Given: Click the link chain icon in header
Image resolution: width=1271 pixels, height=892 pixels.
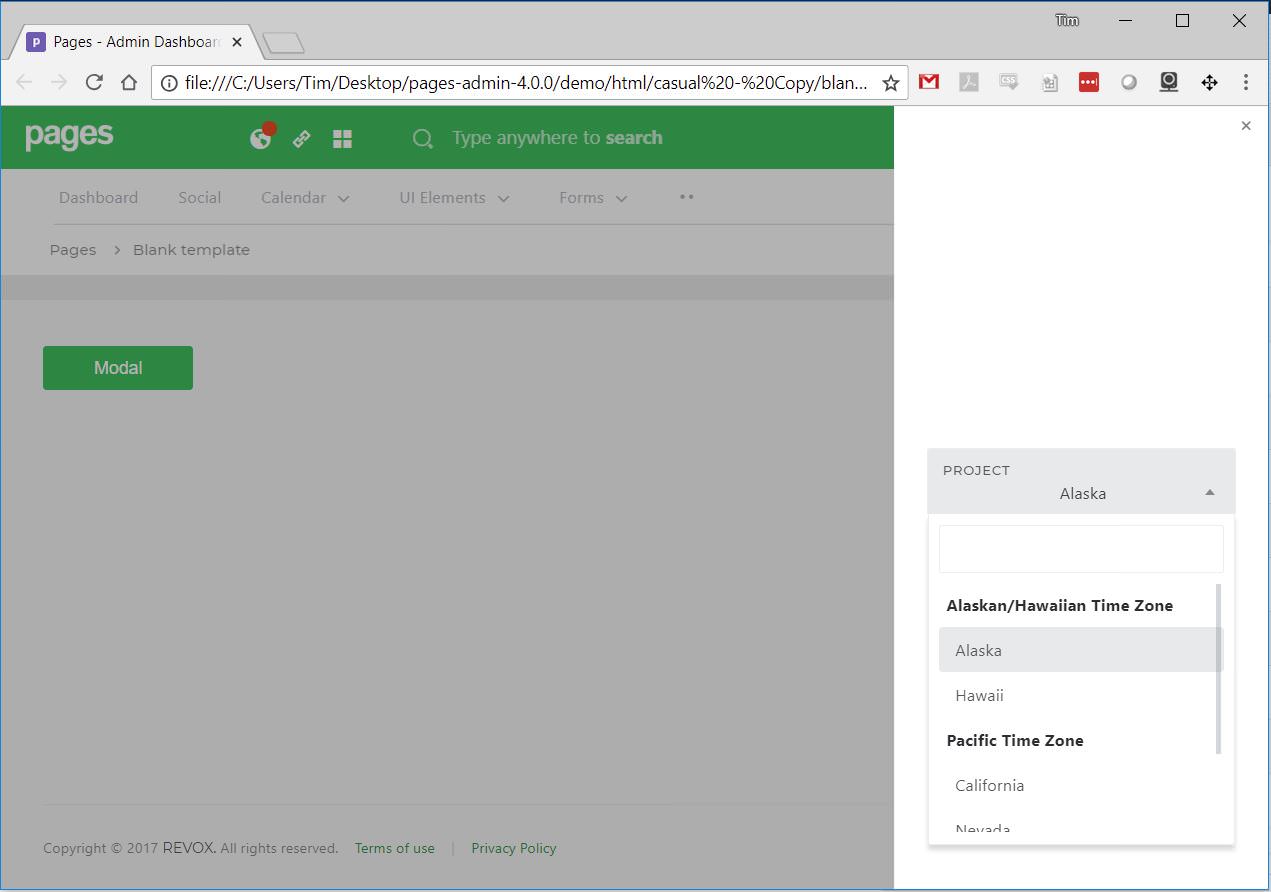Looking at the screenshot, I should coord(301,139).
